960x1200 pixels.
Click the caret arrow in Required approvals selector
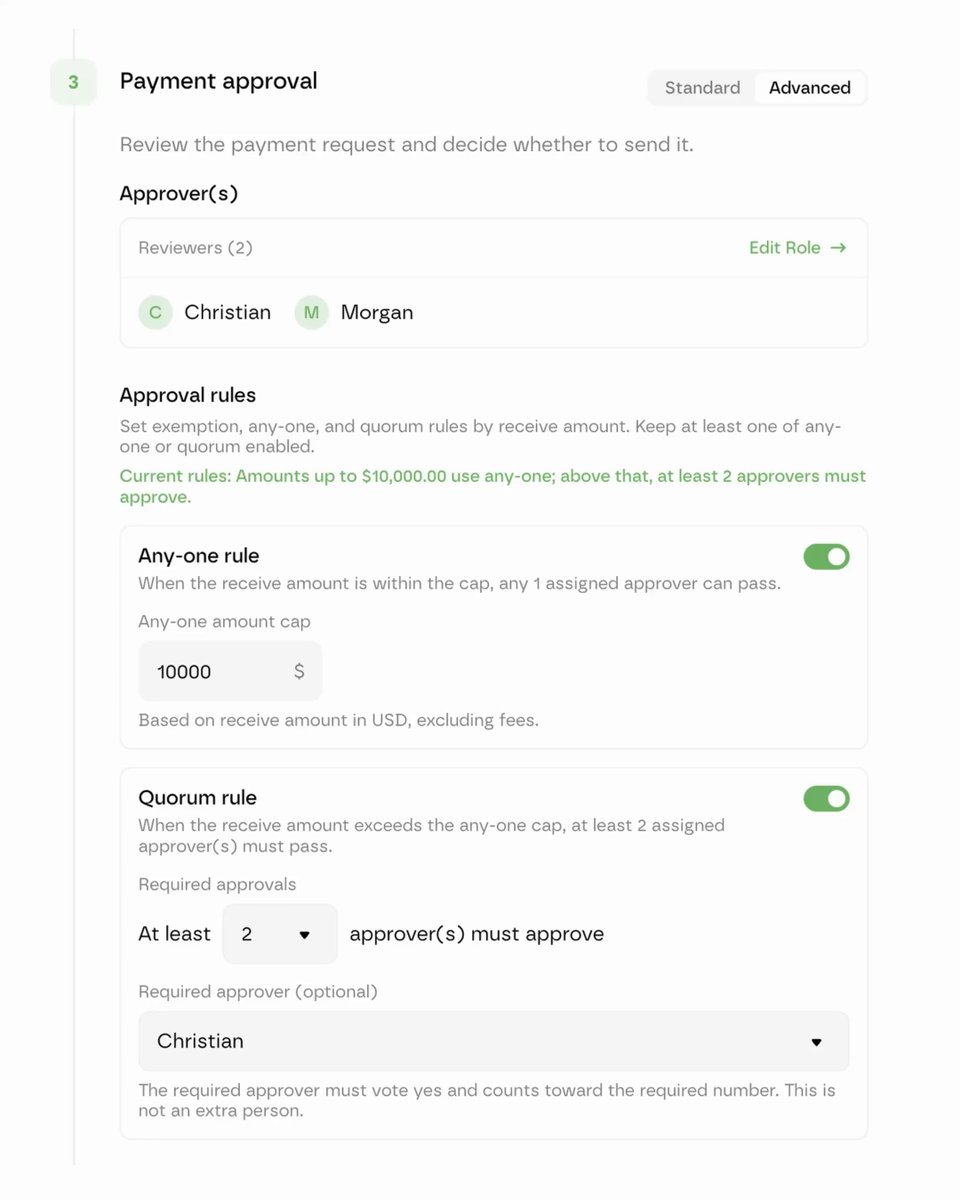(305, 935)
